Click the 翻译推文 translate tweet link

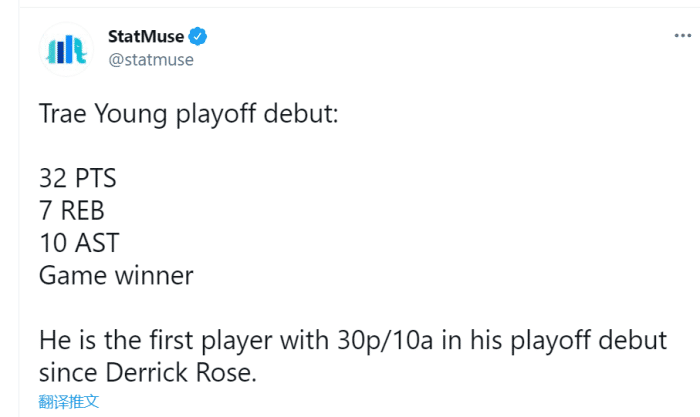[69, 401]
